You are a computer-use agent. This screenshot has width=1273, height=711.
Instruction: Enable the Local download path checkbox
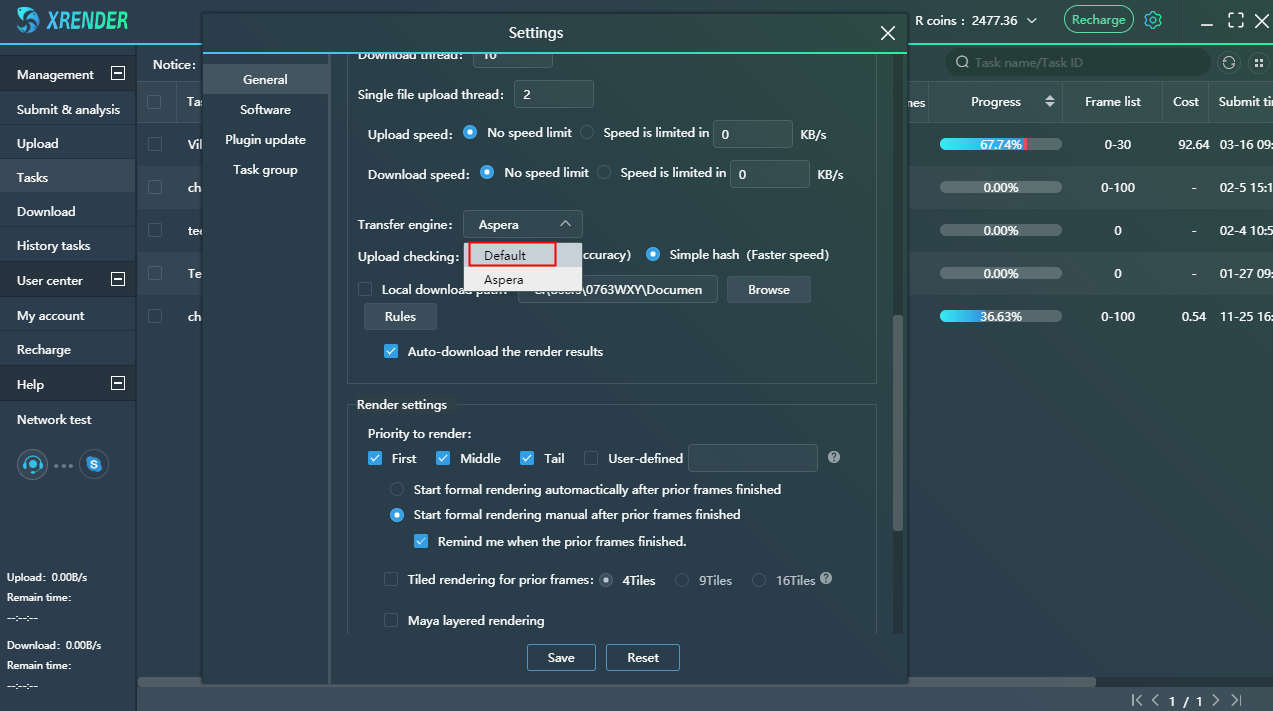coord(365,290)
